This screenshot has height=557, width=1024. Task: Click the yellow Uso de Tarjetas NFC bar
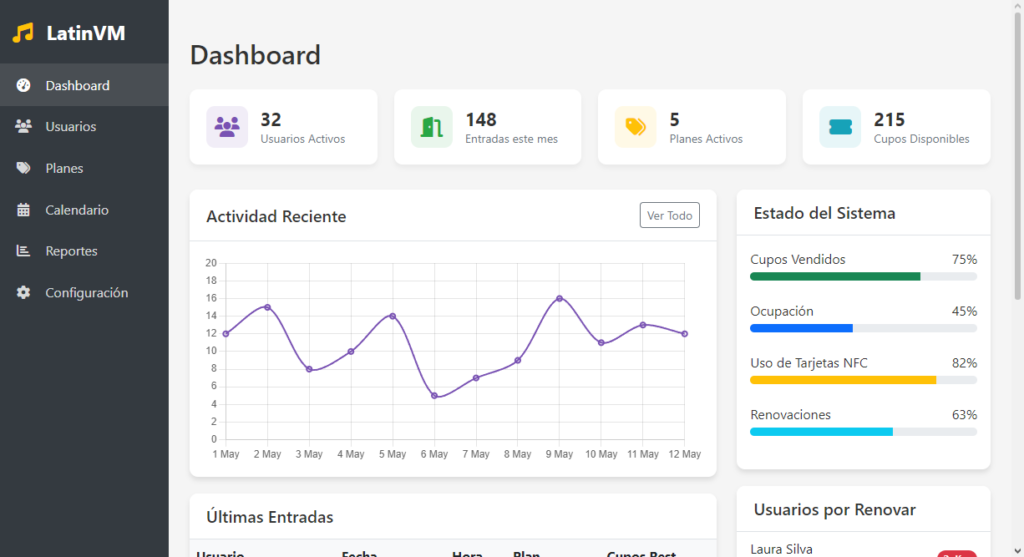(843, 380)
